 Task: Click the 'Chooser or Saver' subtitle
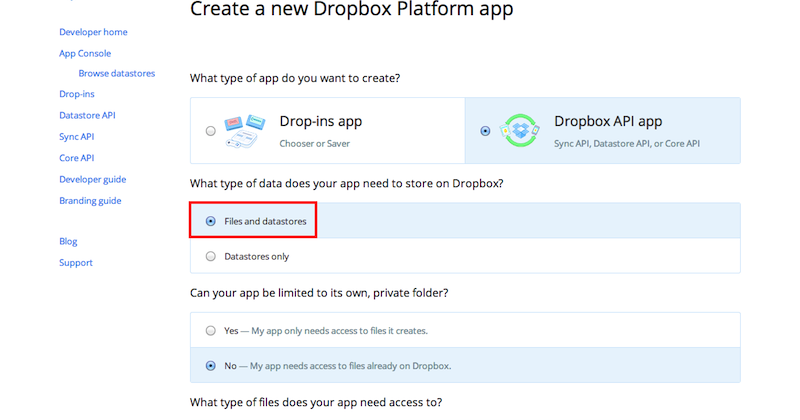point(315,144)
